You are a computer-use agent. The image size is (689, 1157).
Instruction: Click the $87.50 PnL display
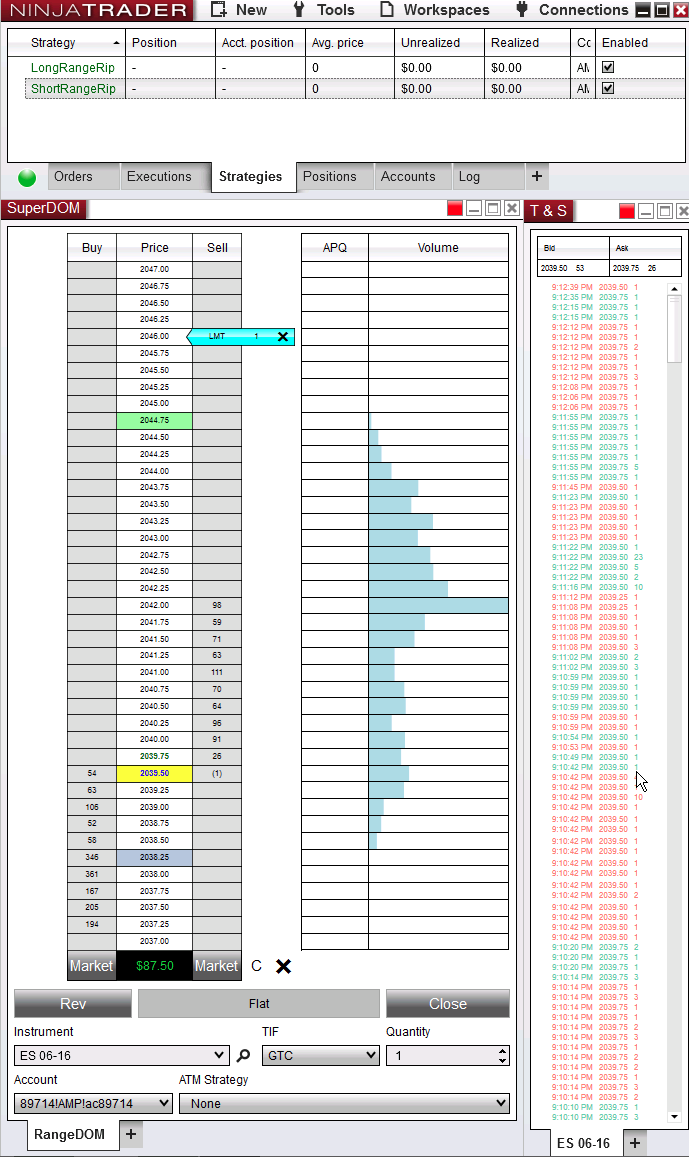(154, 966)
